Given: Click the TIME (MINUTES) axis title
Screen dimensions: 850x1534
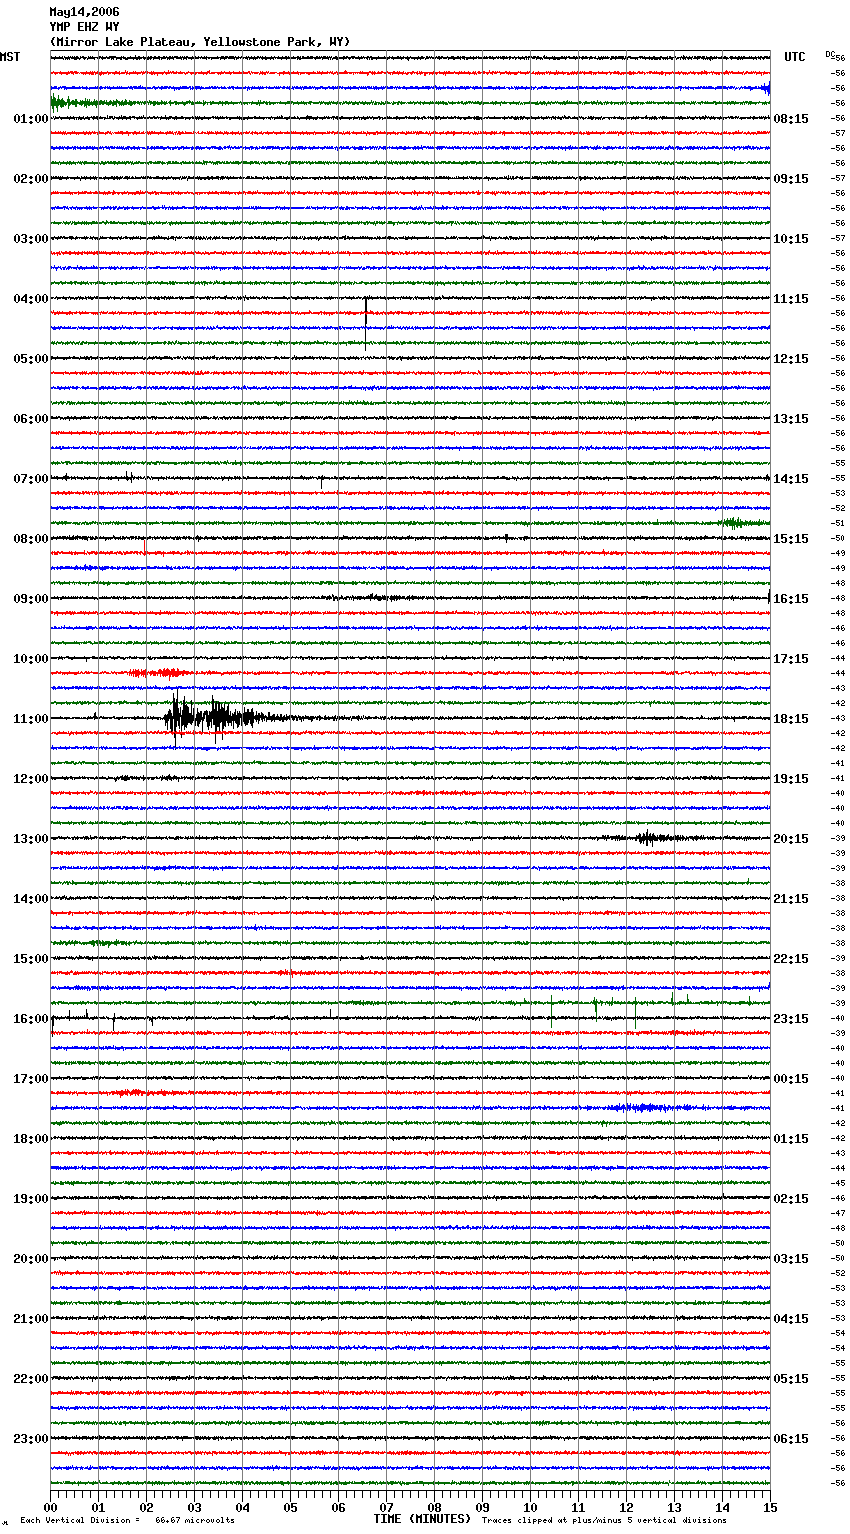Looking at the screenshot, I should point(422,1519).
